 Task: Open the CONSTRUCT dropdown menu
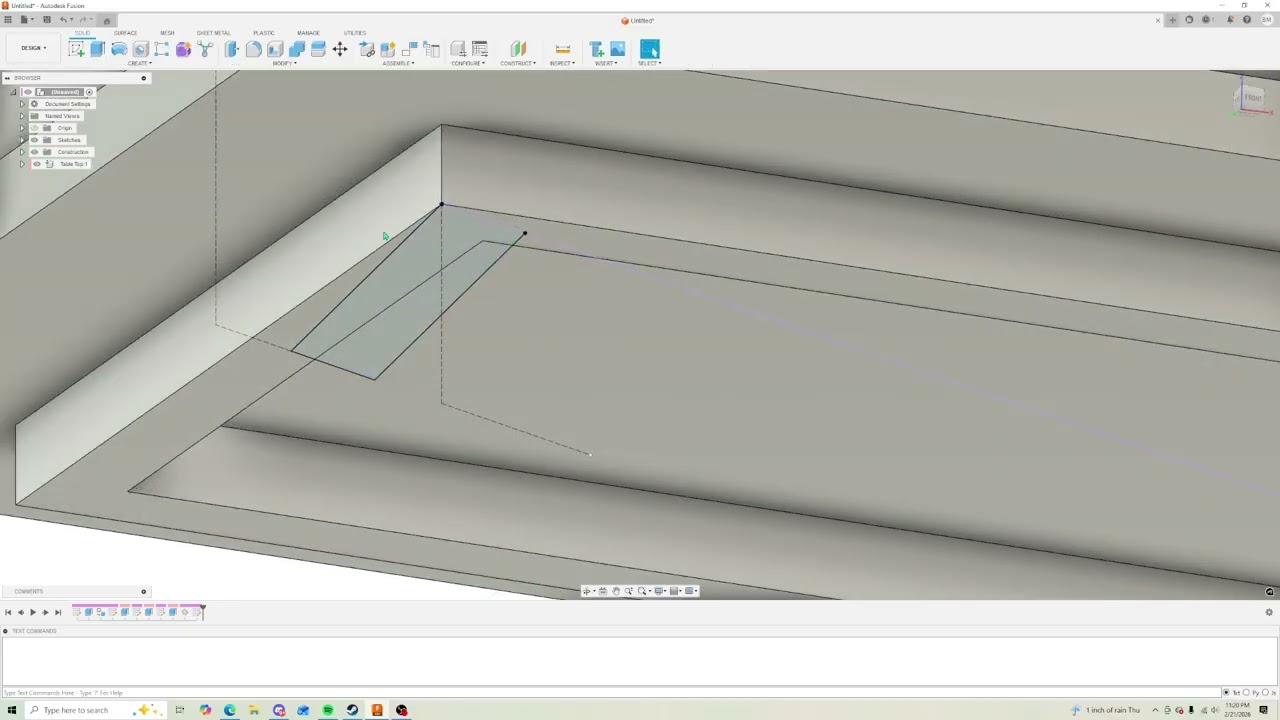pos(518,63)
